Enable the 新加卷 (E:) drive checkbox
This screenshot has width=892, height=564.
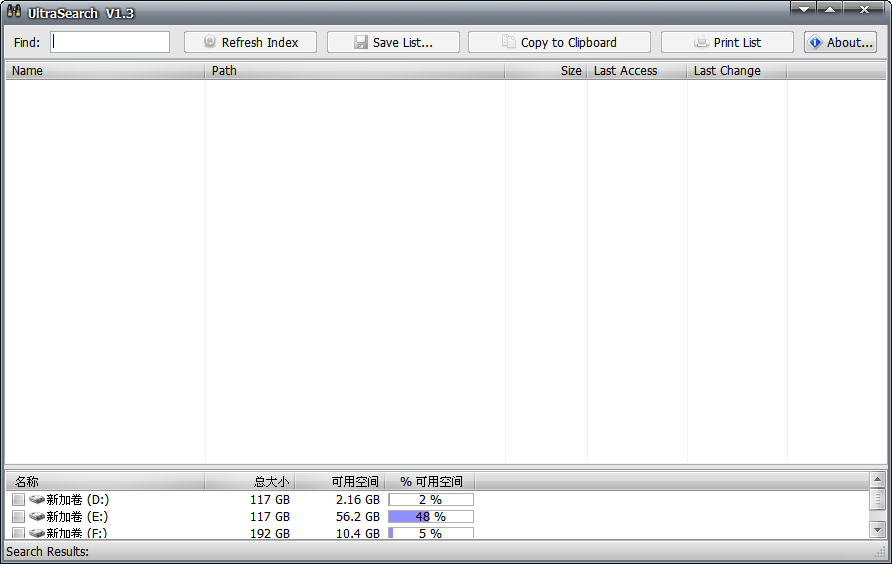19,517
